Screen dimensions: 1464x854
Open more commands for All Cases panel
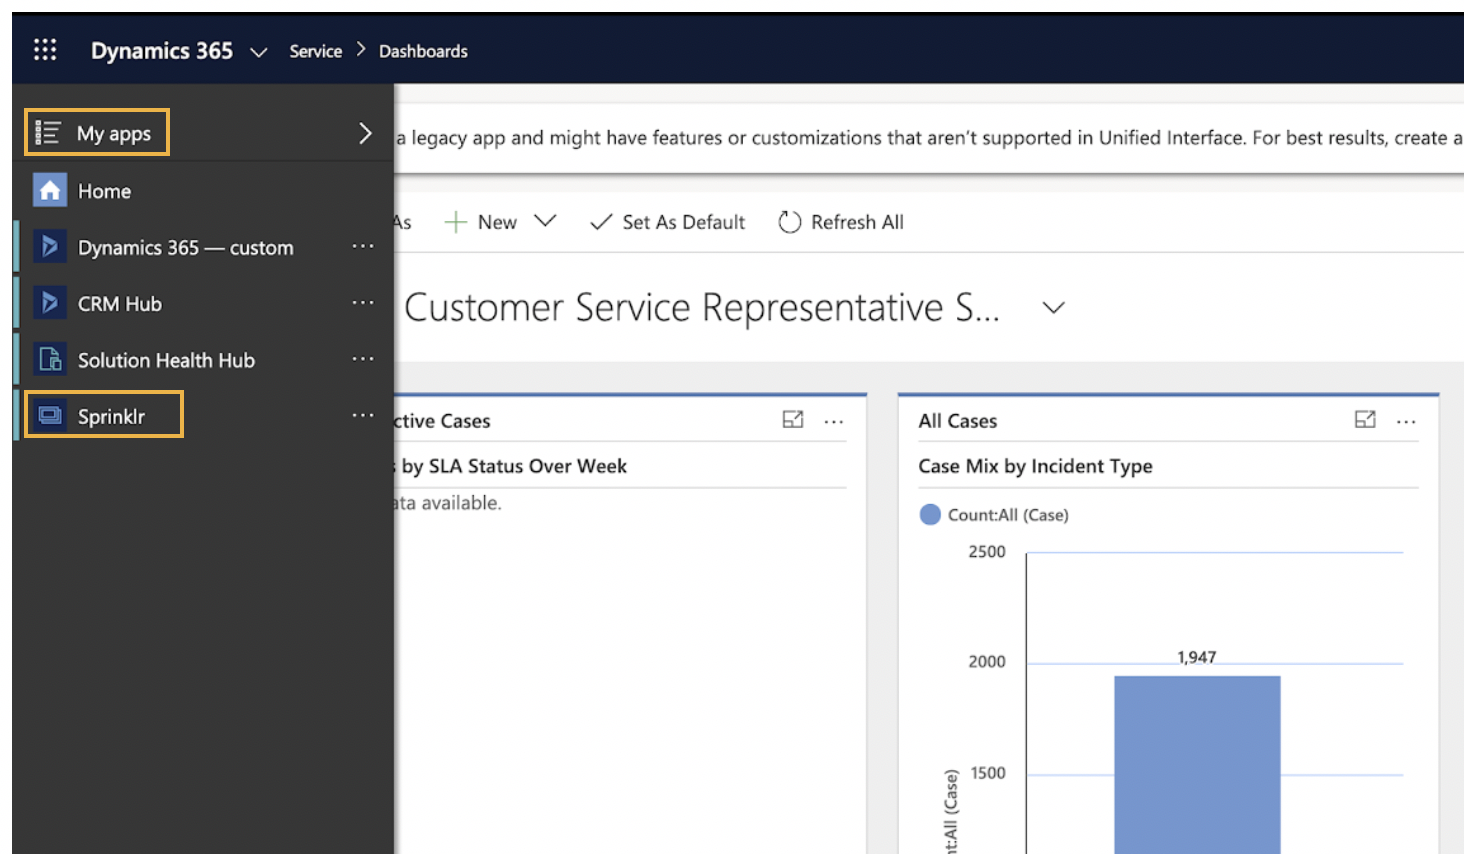(x=1406, y=421)
